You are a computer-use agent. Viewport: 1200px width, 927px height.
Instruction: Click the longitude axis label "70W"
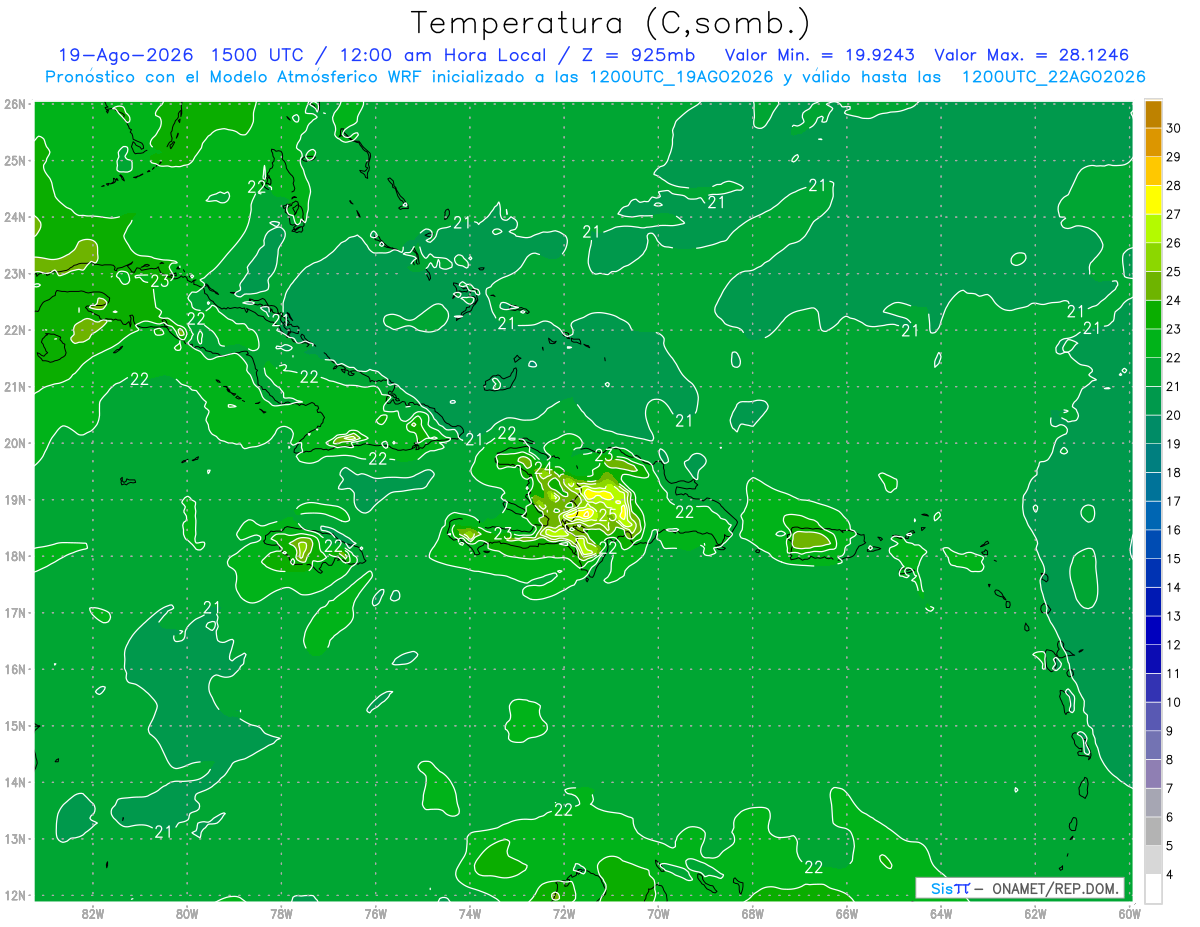[658, 914]
